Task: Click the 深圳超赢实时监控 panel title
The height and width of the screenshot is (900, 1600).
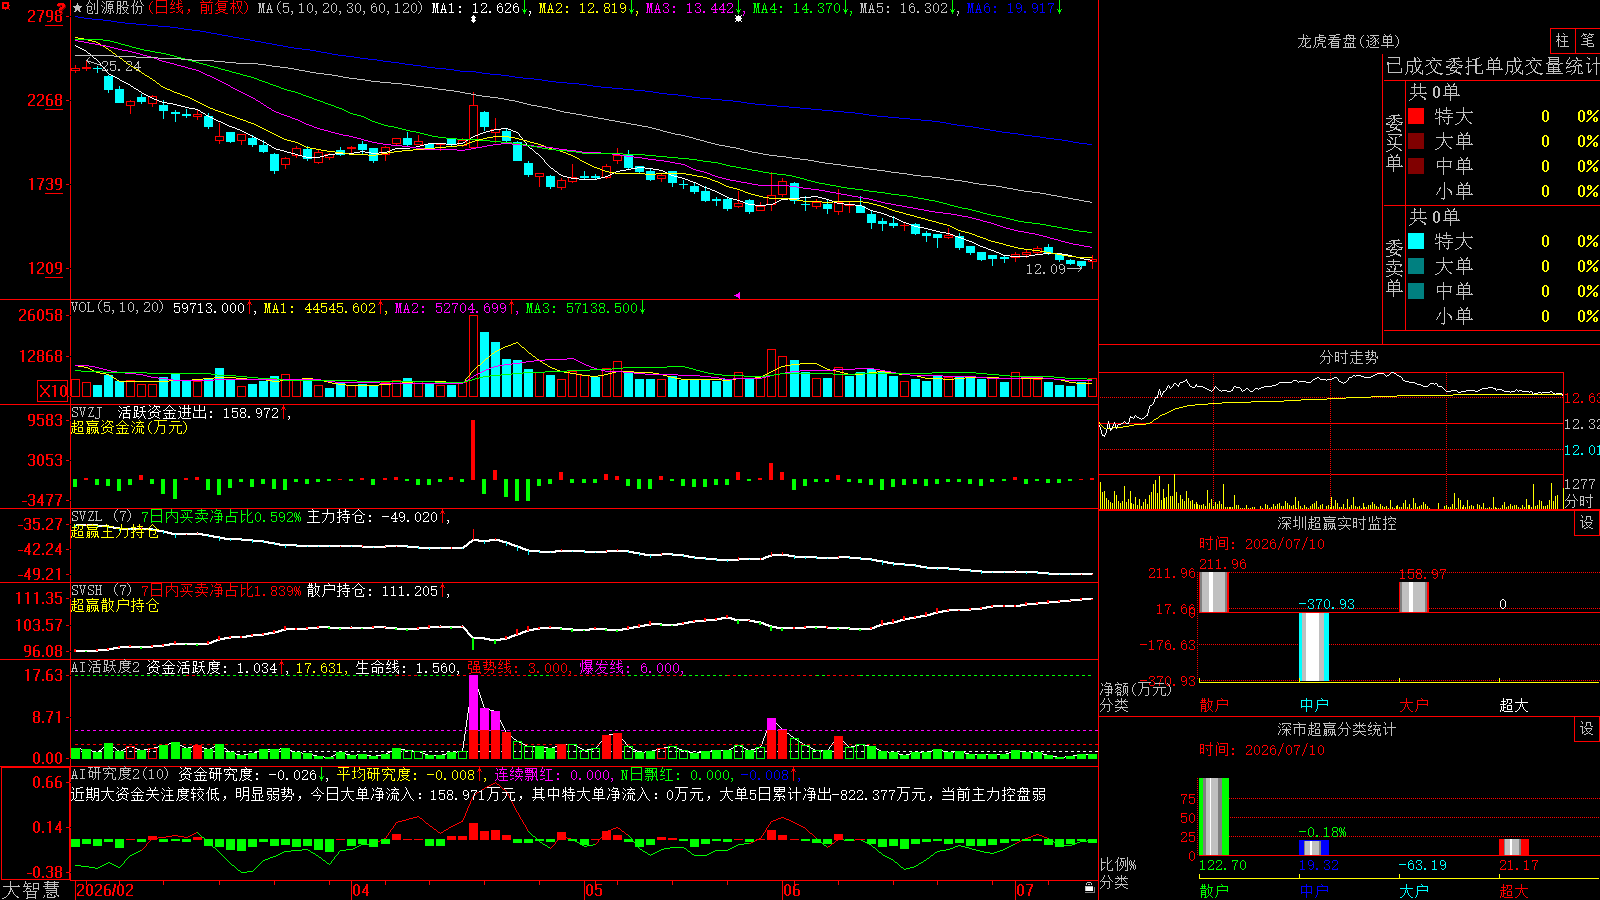Action: (x=1337, y=523)
